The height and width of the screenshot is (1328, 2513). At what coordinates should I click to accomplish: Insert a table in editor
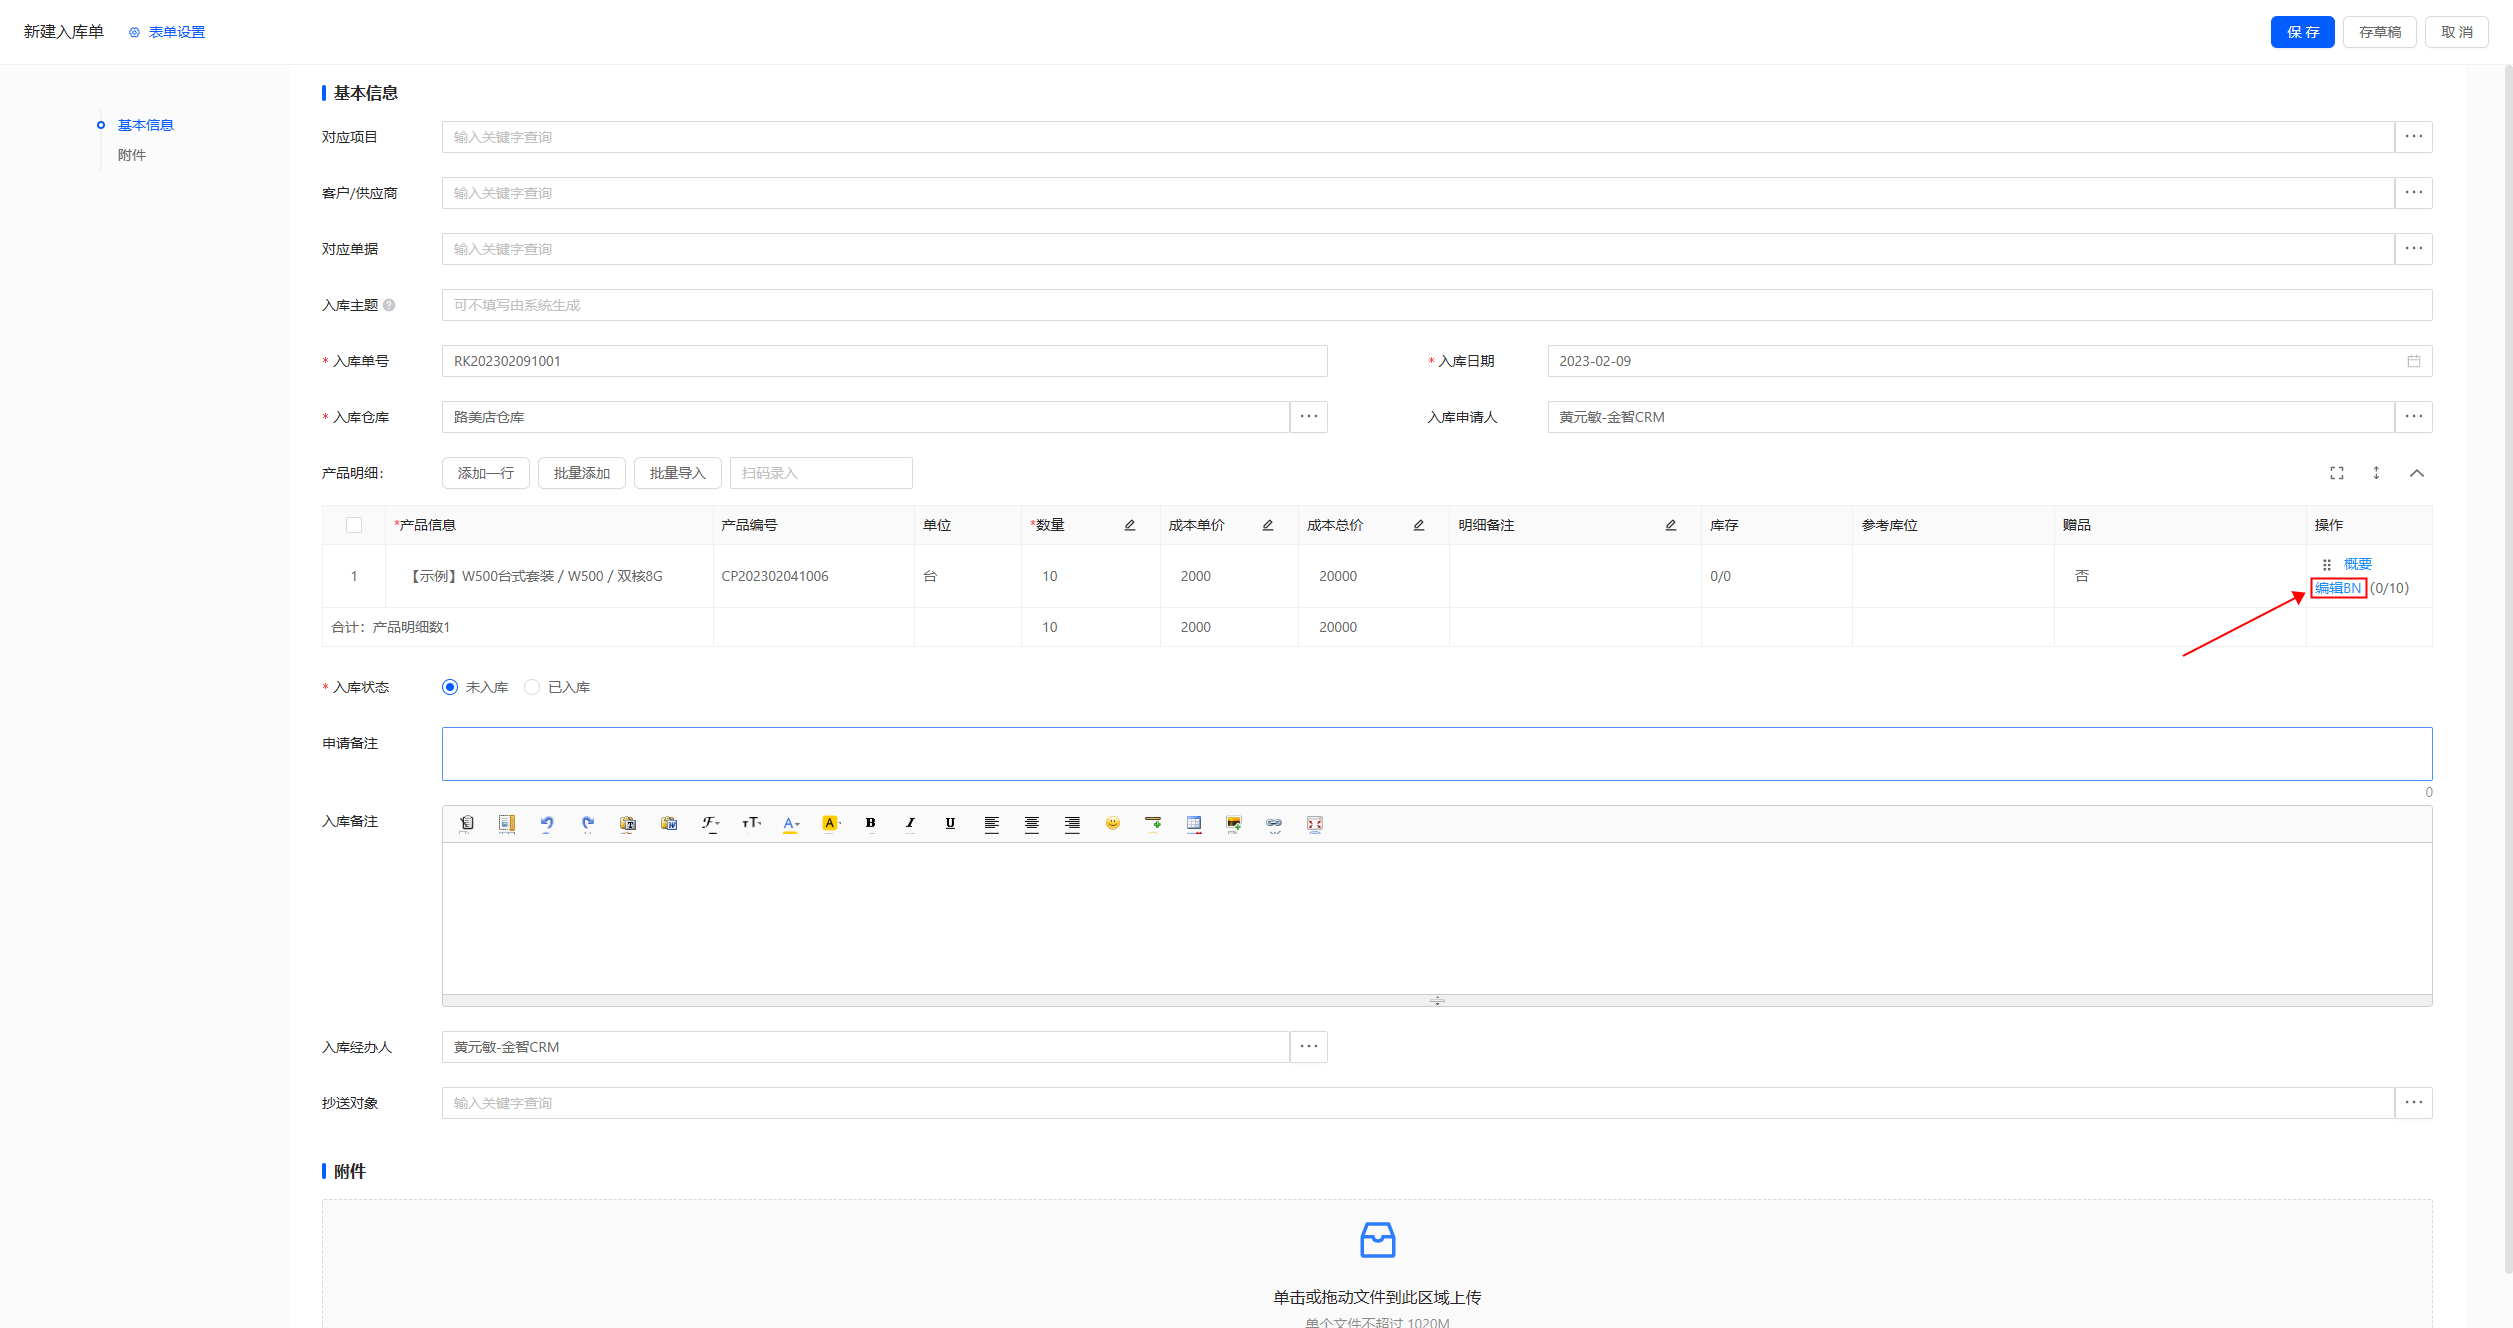point(1194,824)
